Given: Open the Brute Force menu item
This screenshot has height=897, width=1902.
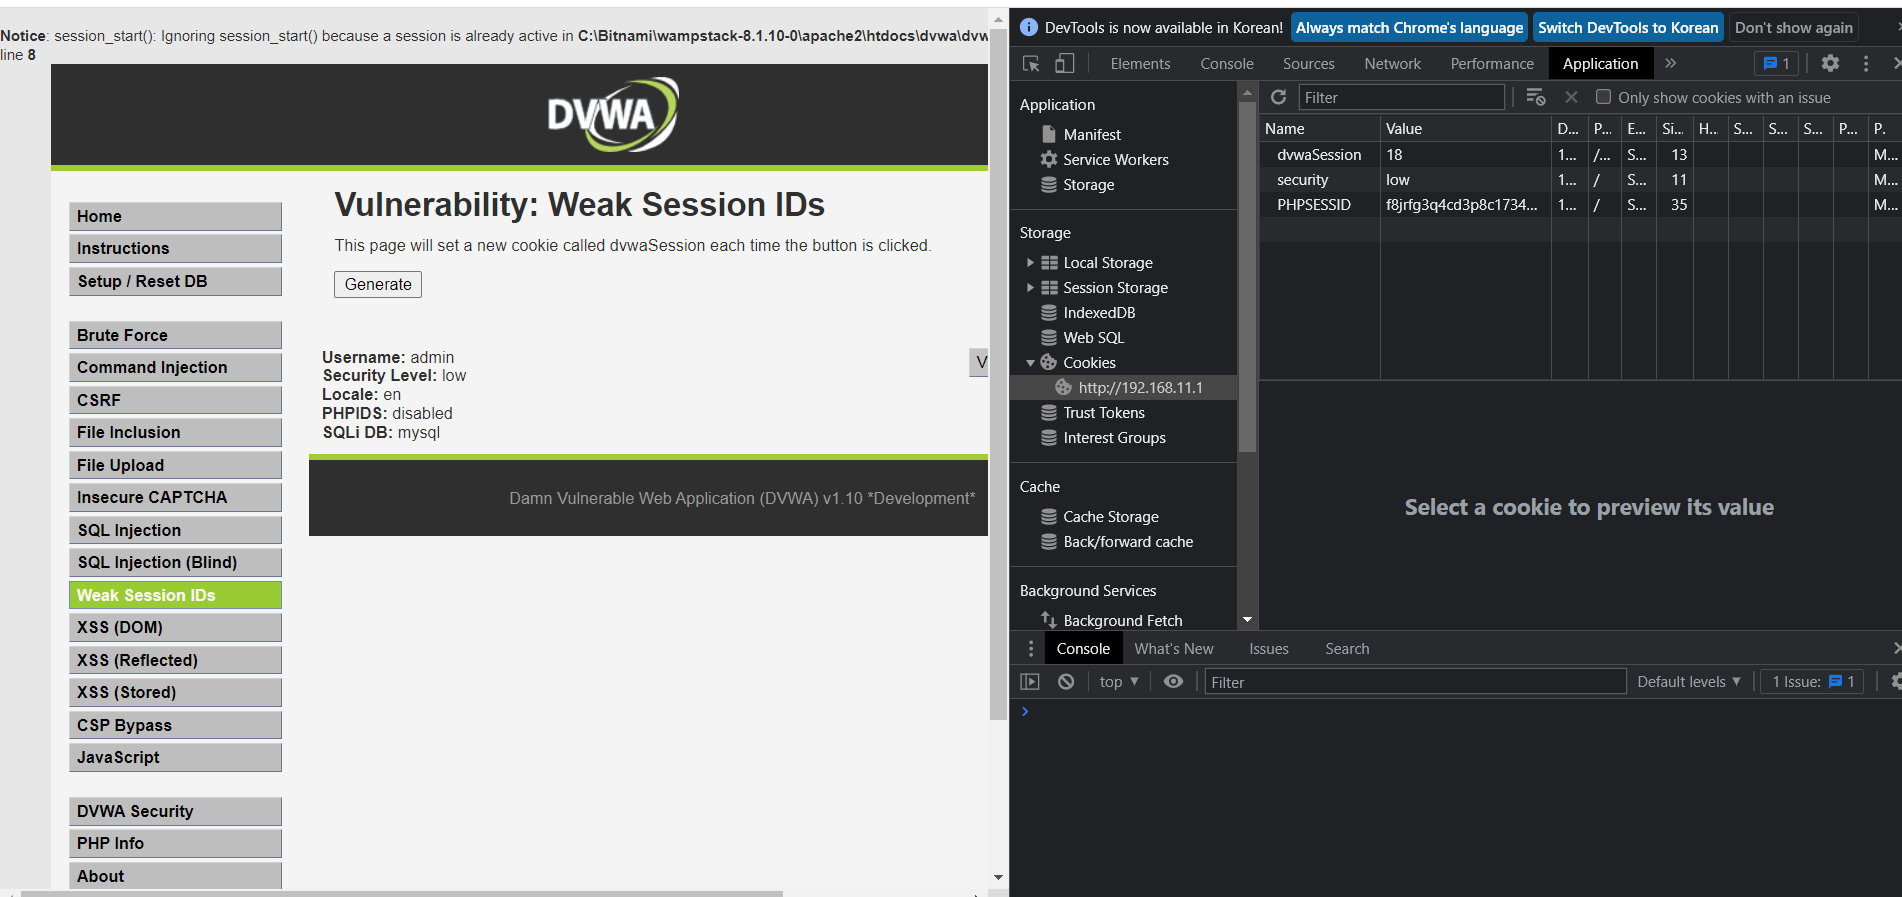Looking at the screenshot, I should pyautogui.click(x=175, y=335).
